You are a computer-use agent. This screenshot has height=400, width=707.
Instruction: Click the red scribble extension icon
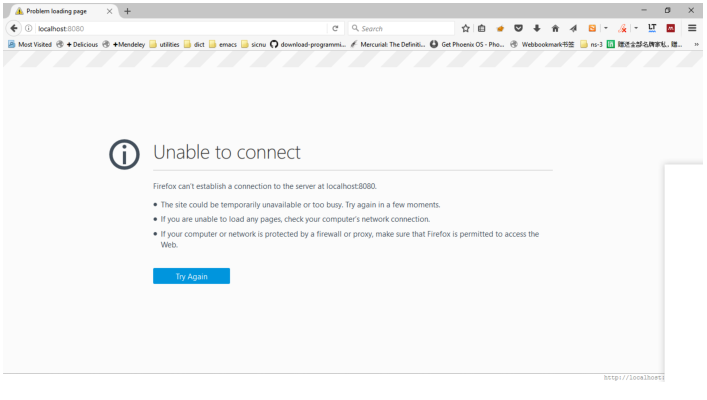point(622,28)
